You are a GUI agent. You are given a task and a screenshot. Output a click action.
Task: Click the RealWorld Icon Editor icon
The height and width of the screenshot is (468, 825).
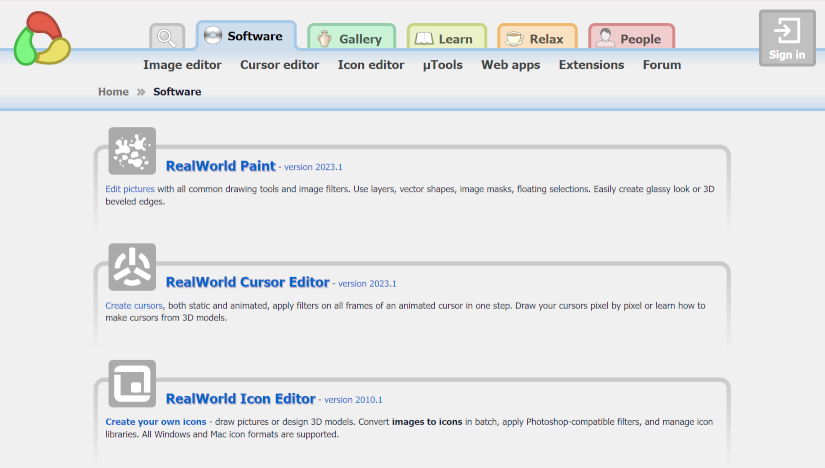132,383
